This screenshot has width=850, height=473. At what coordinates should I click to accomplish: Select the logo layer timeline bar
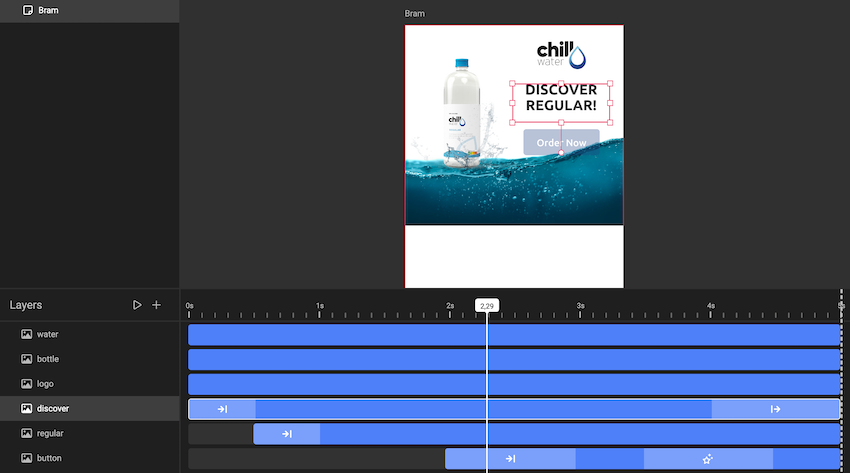(x=514, y=384)
